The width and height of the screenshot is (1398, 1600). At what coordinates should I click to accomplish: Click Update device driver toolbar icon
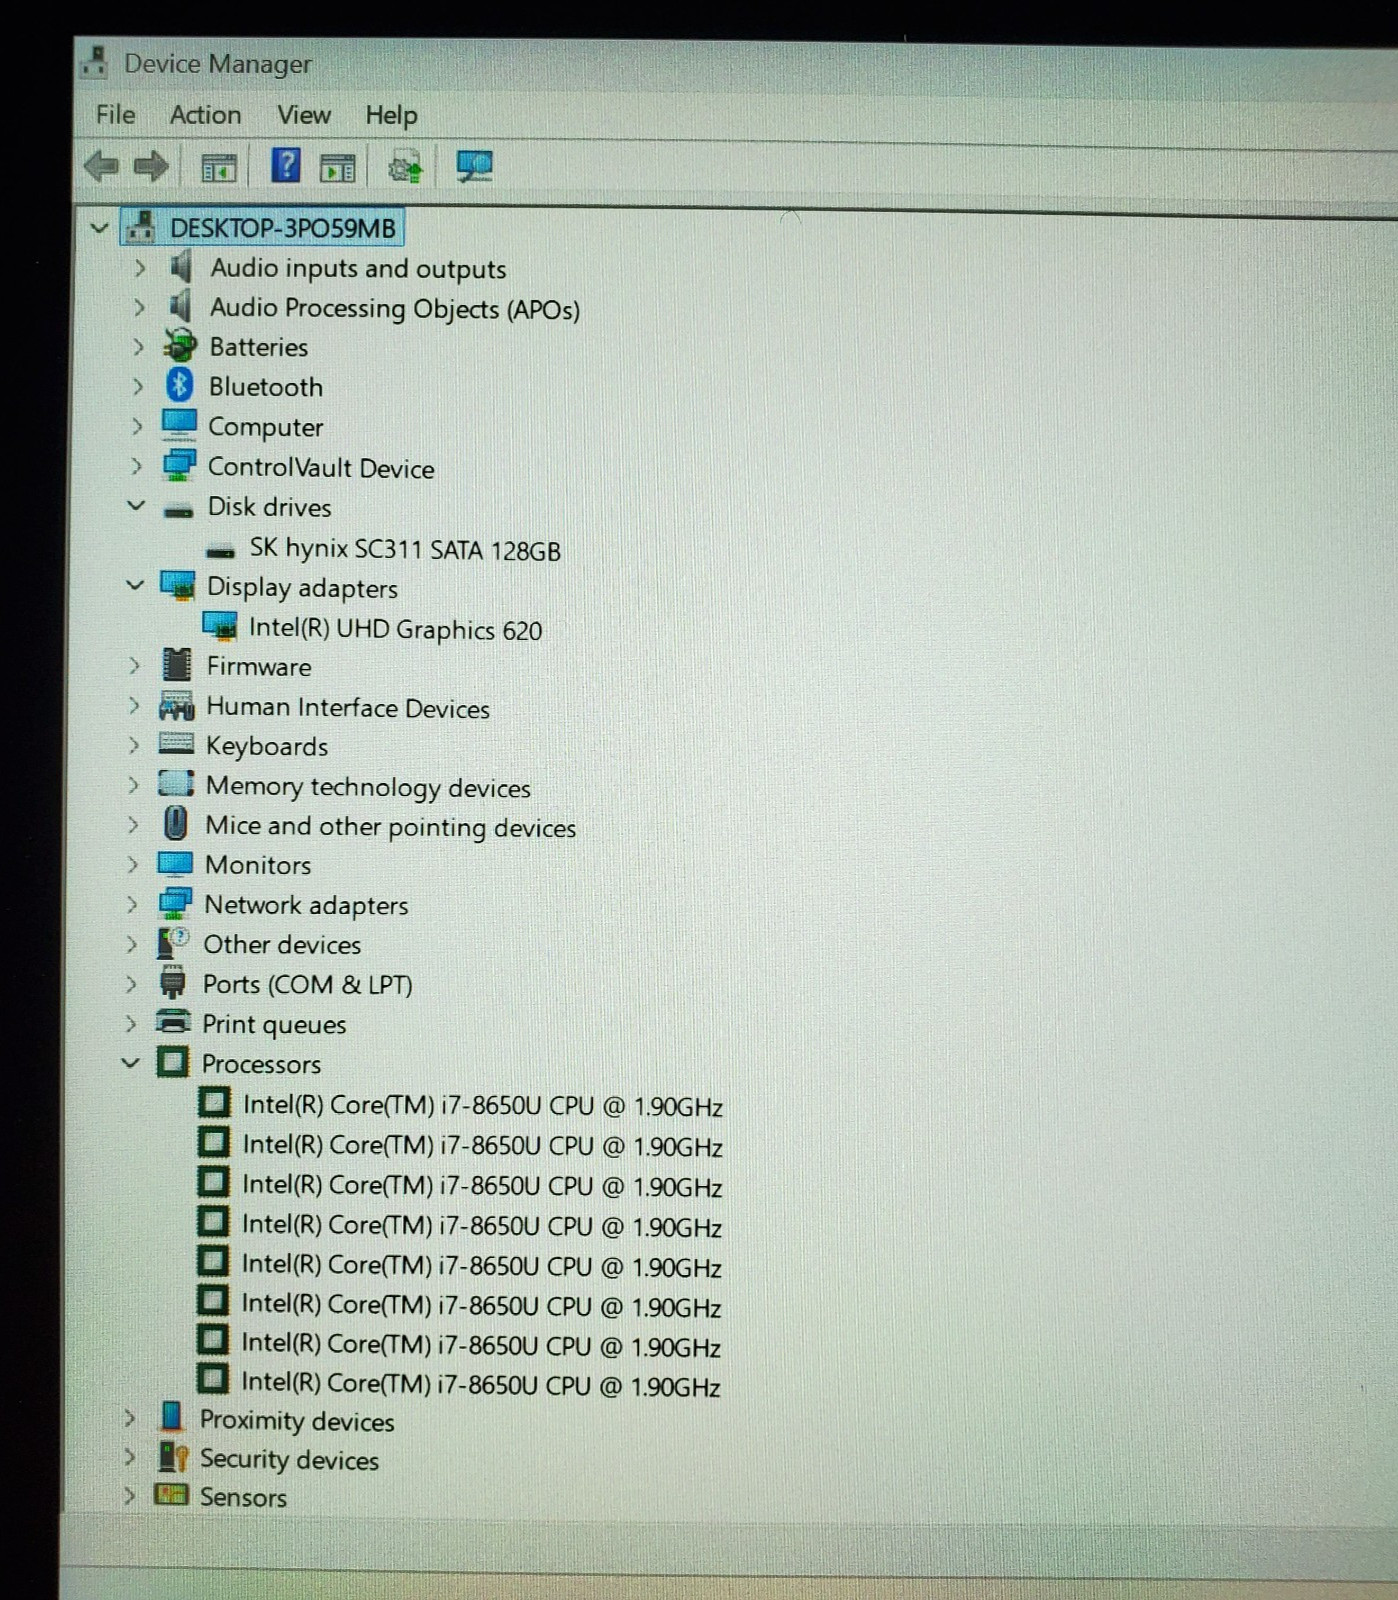[x=405, y=168]
